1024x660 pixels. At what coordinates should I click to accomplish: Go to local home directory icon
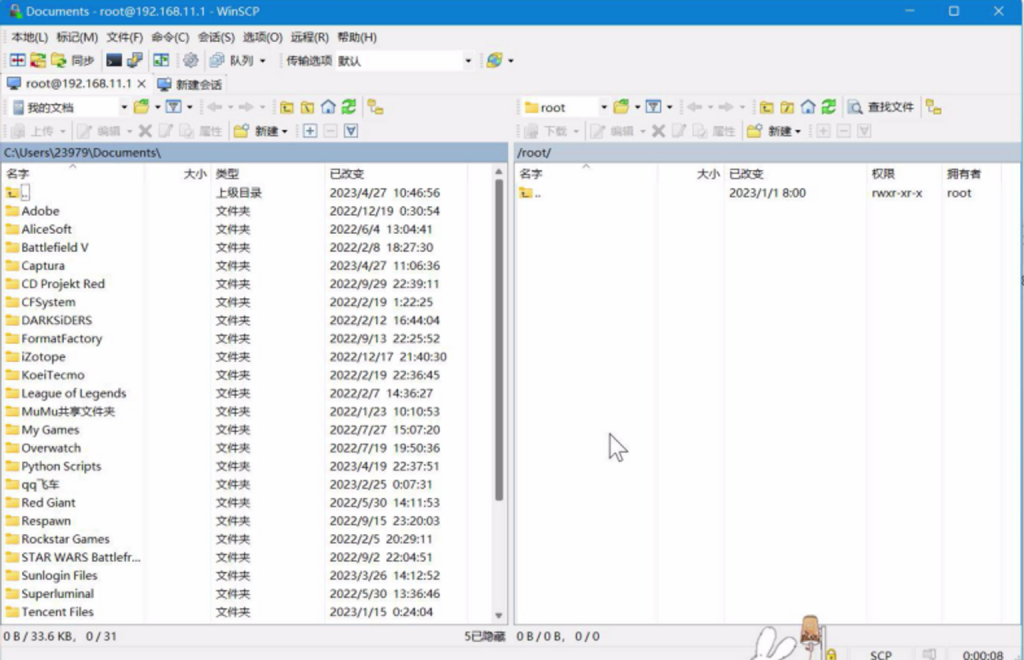click(x=328, y=107)
